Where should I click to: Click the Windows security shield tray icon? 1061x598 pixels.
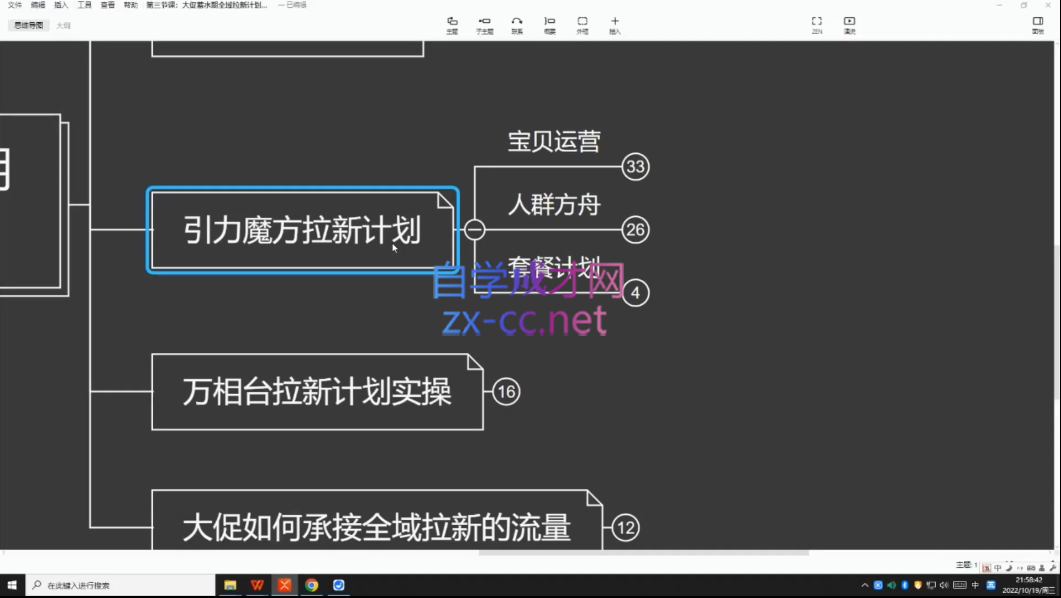(918, 585)
